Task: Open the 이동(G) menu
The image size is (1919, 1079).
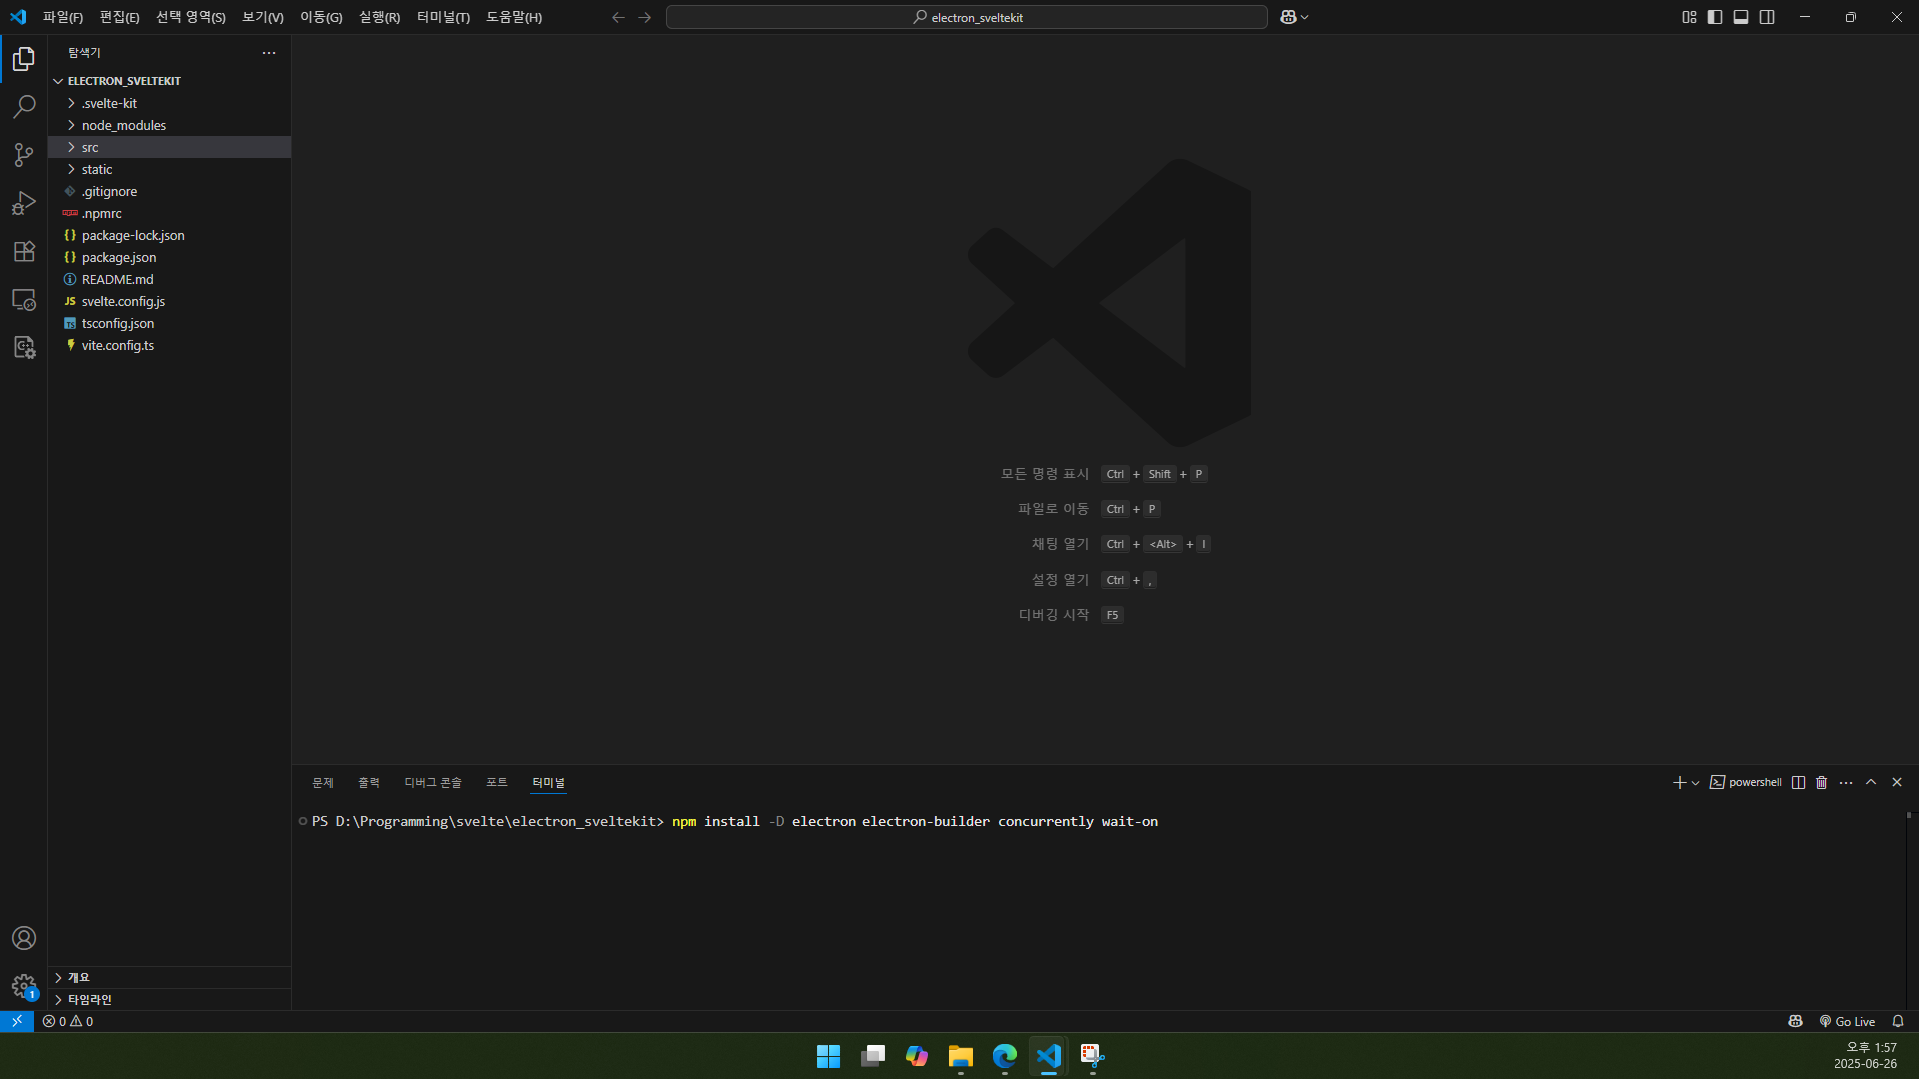Action: tap(321, 17)
